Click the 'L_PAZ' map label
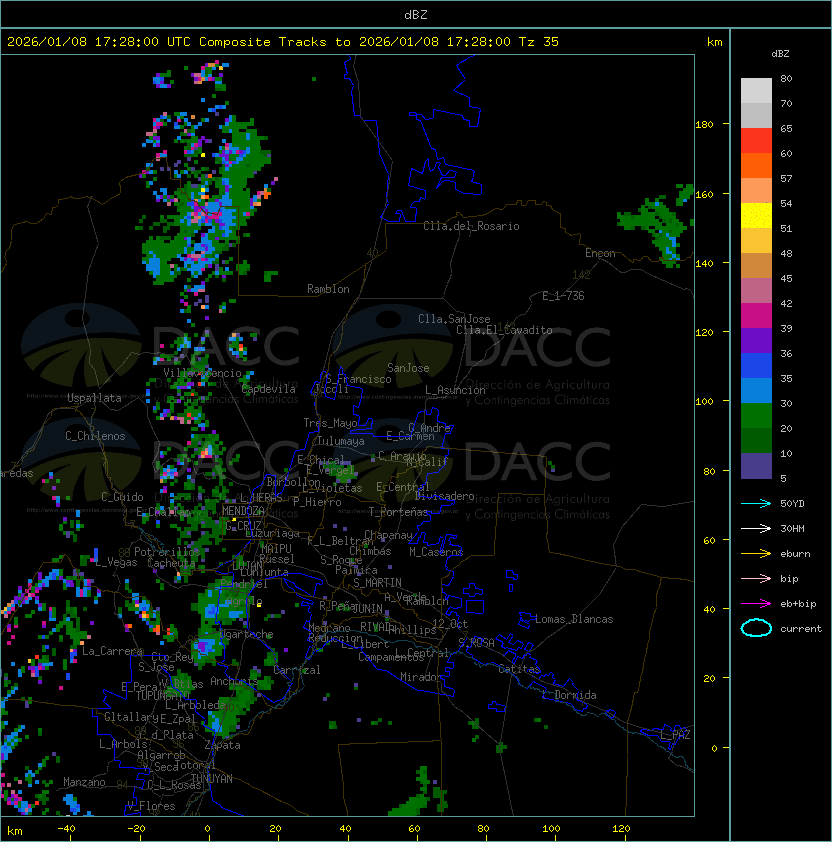This screenshot has width=832, height=842. 675,735
